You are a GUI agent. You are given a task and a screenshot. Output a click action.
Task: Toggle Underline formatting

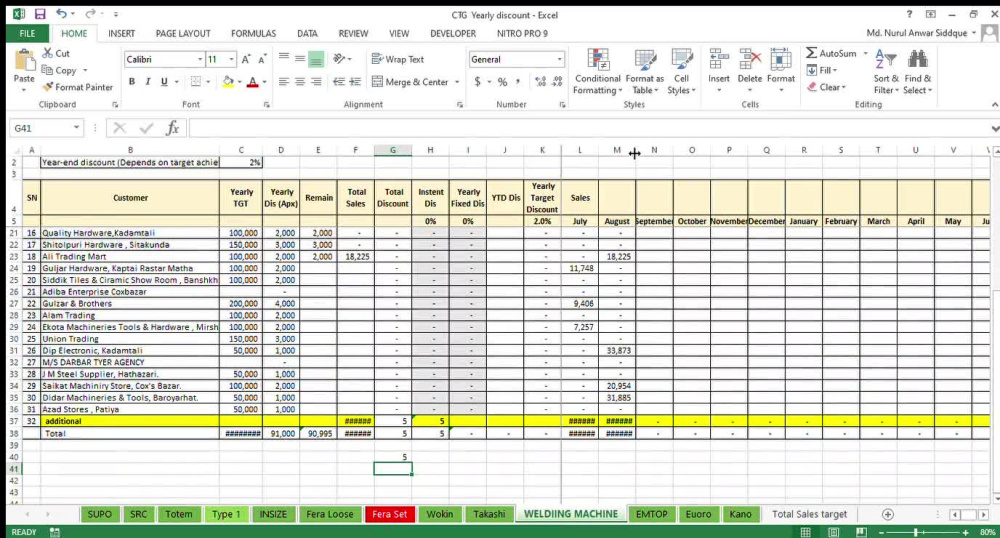[164, 82]
